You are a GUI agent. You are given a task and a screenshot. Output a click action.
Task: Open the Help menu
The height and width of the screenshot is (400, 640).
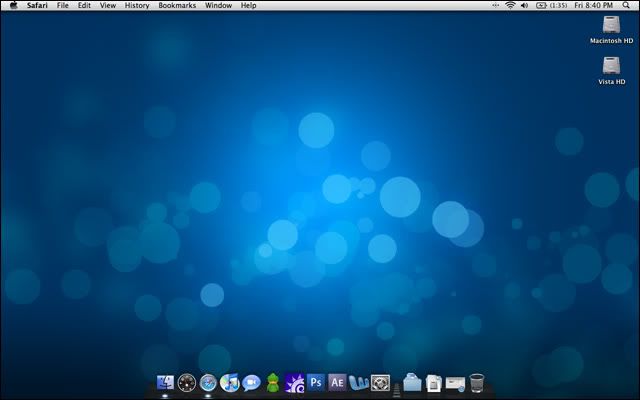[x=248, y=5]
